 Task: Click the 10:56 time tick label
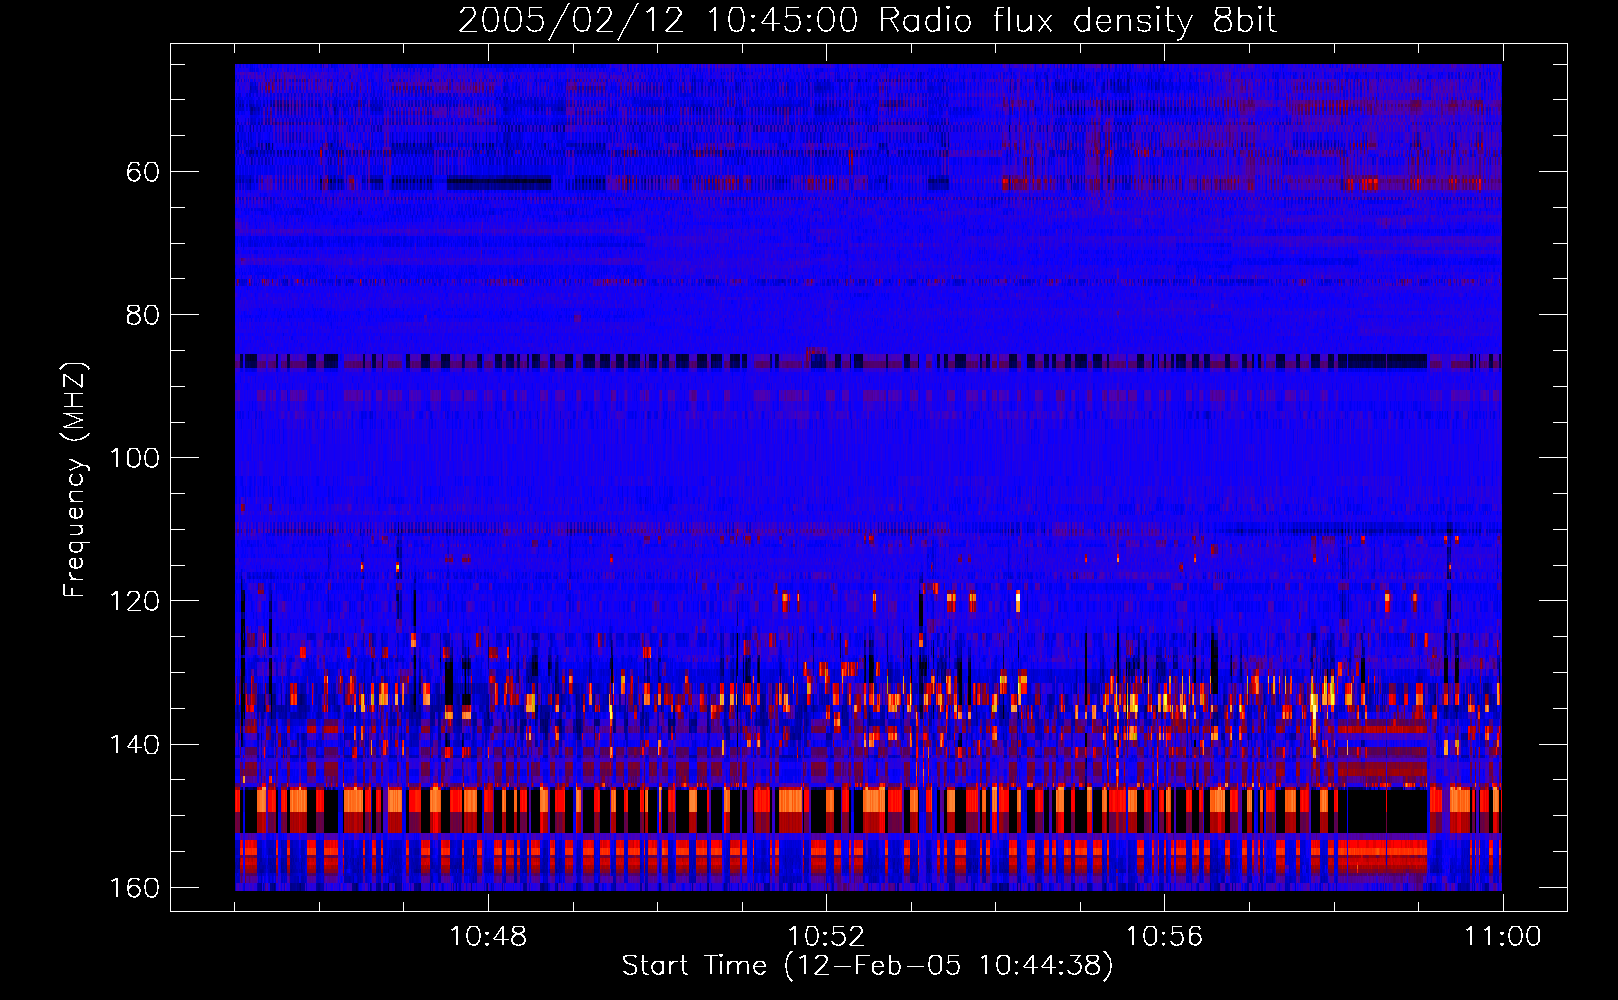click(x=1164, y=937)
